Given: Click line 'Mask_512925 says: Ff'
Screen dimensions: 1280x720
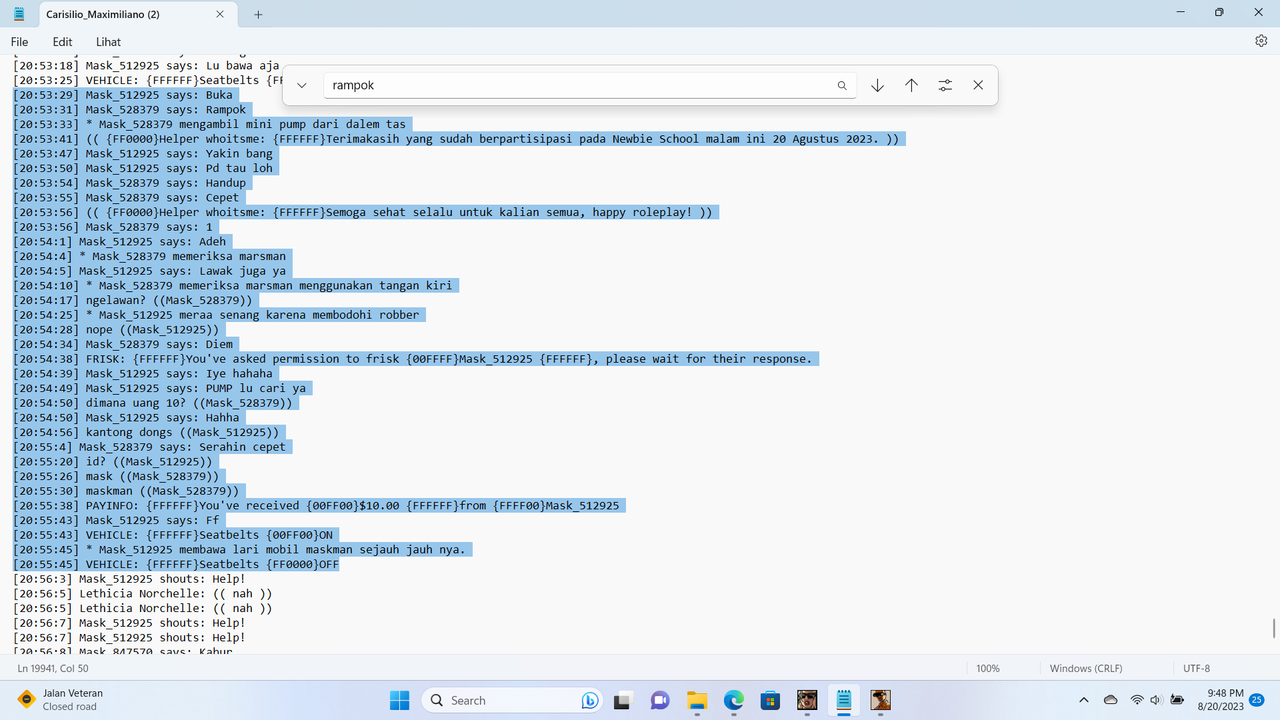Looking at the screenshot, I should point(117,521).
